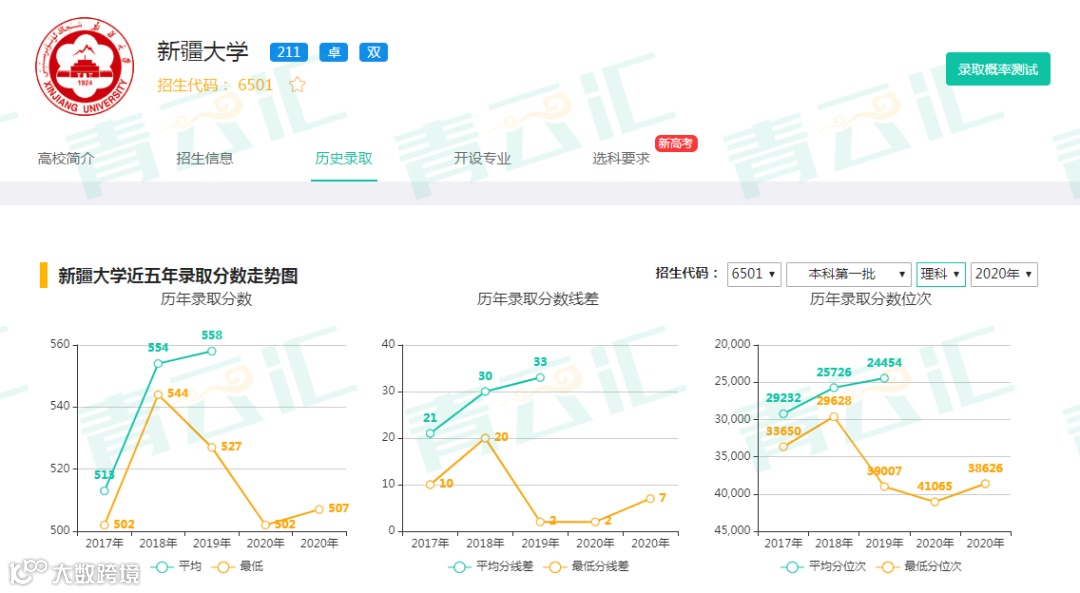1080x593 pixels.
Task: Toggle the 最低 legend in score chart
Action: pos(238,567)
